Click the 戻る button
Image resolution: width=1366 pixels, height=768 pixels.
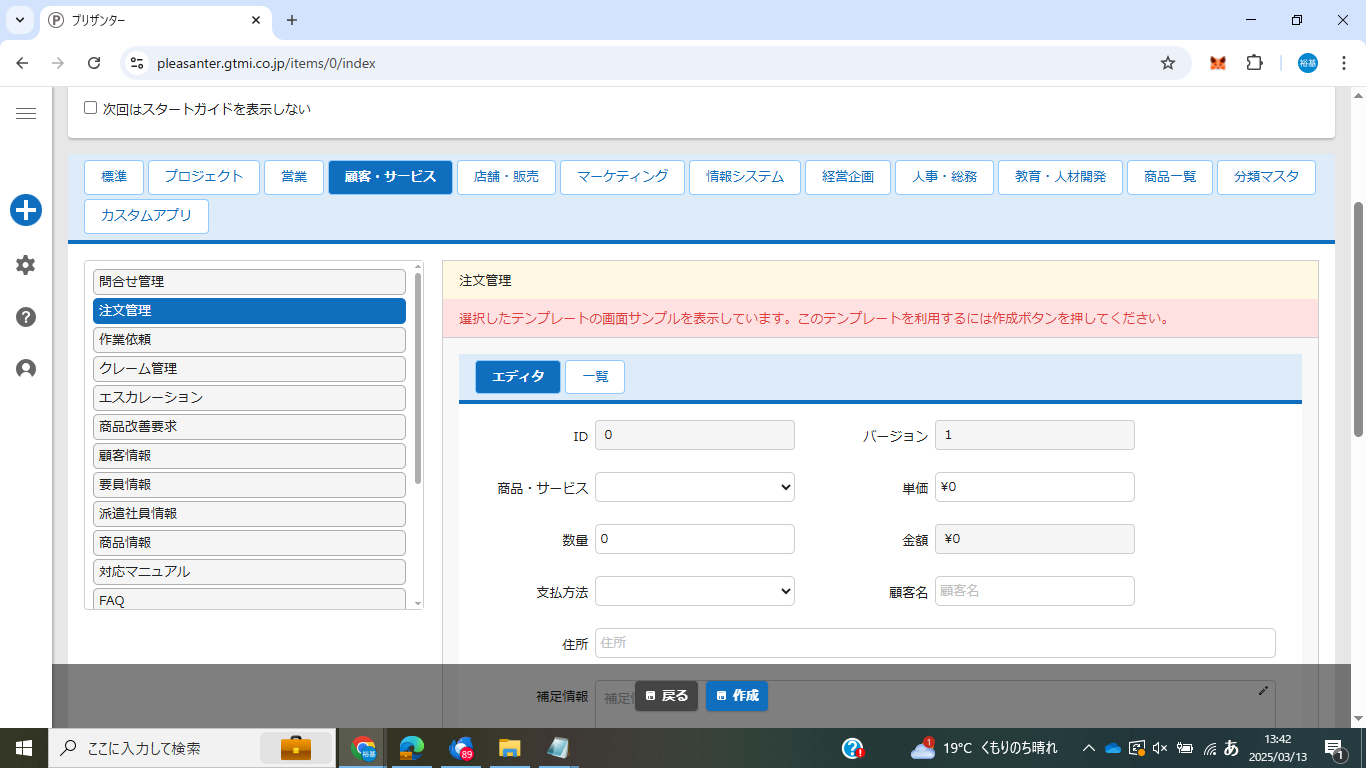666,696
